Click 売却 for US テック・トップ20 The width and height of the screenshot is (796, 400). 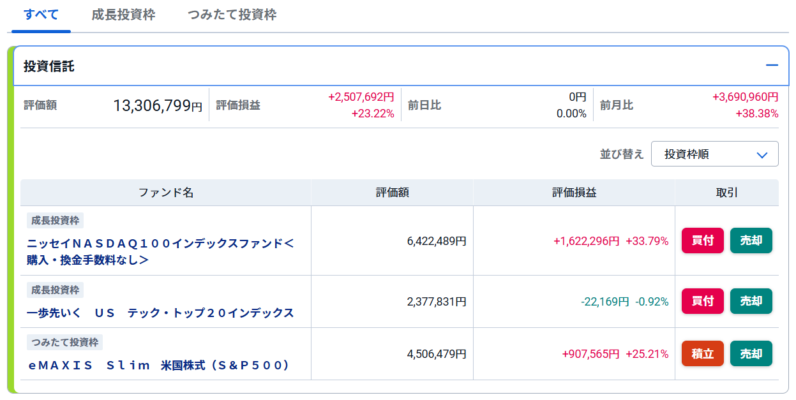751,301
